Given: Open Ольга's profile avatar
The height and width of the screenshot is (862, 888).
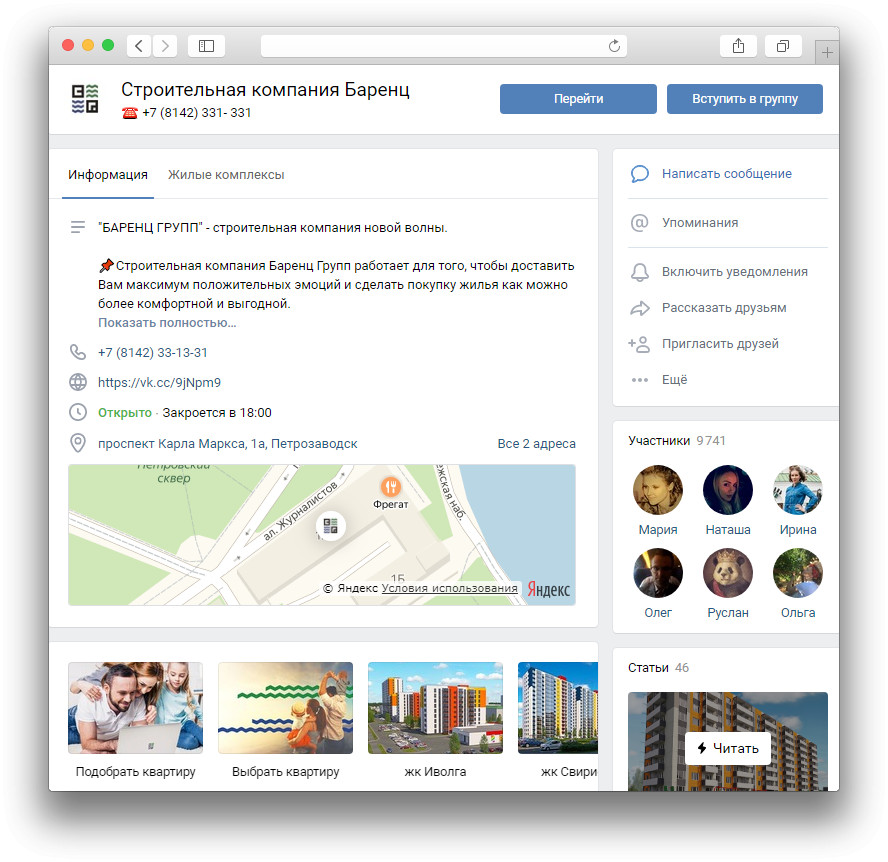Looking at the screenshot, I should (x=797, y=573).
